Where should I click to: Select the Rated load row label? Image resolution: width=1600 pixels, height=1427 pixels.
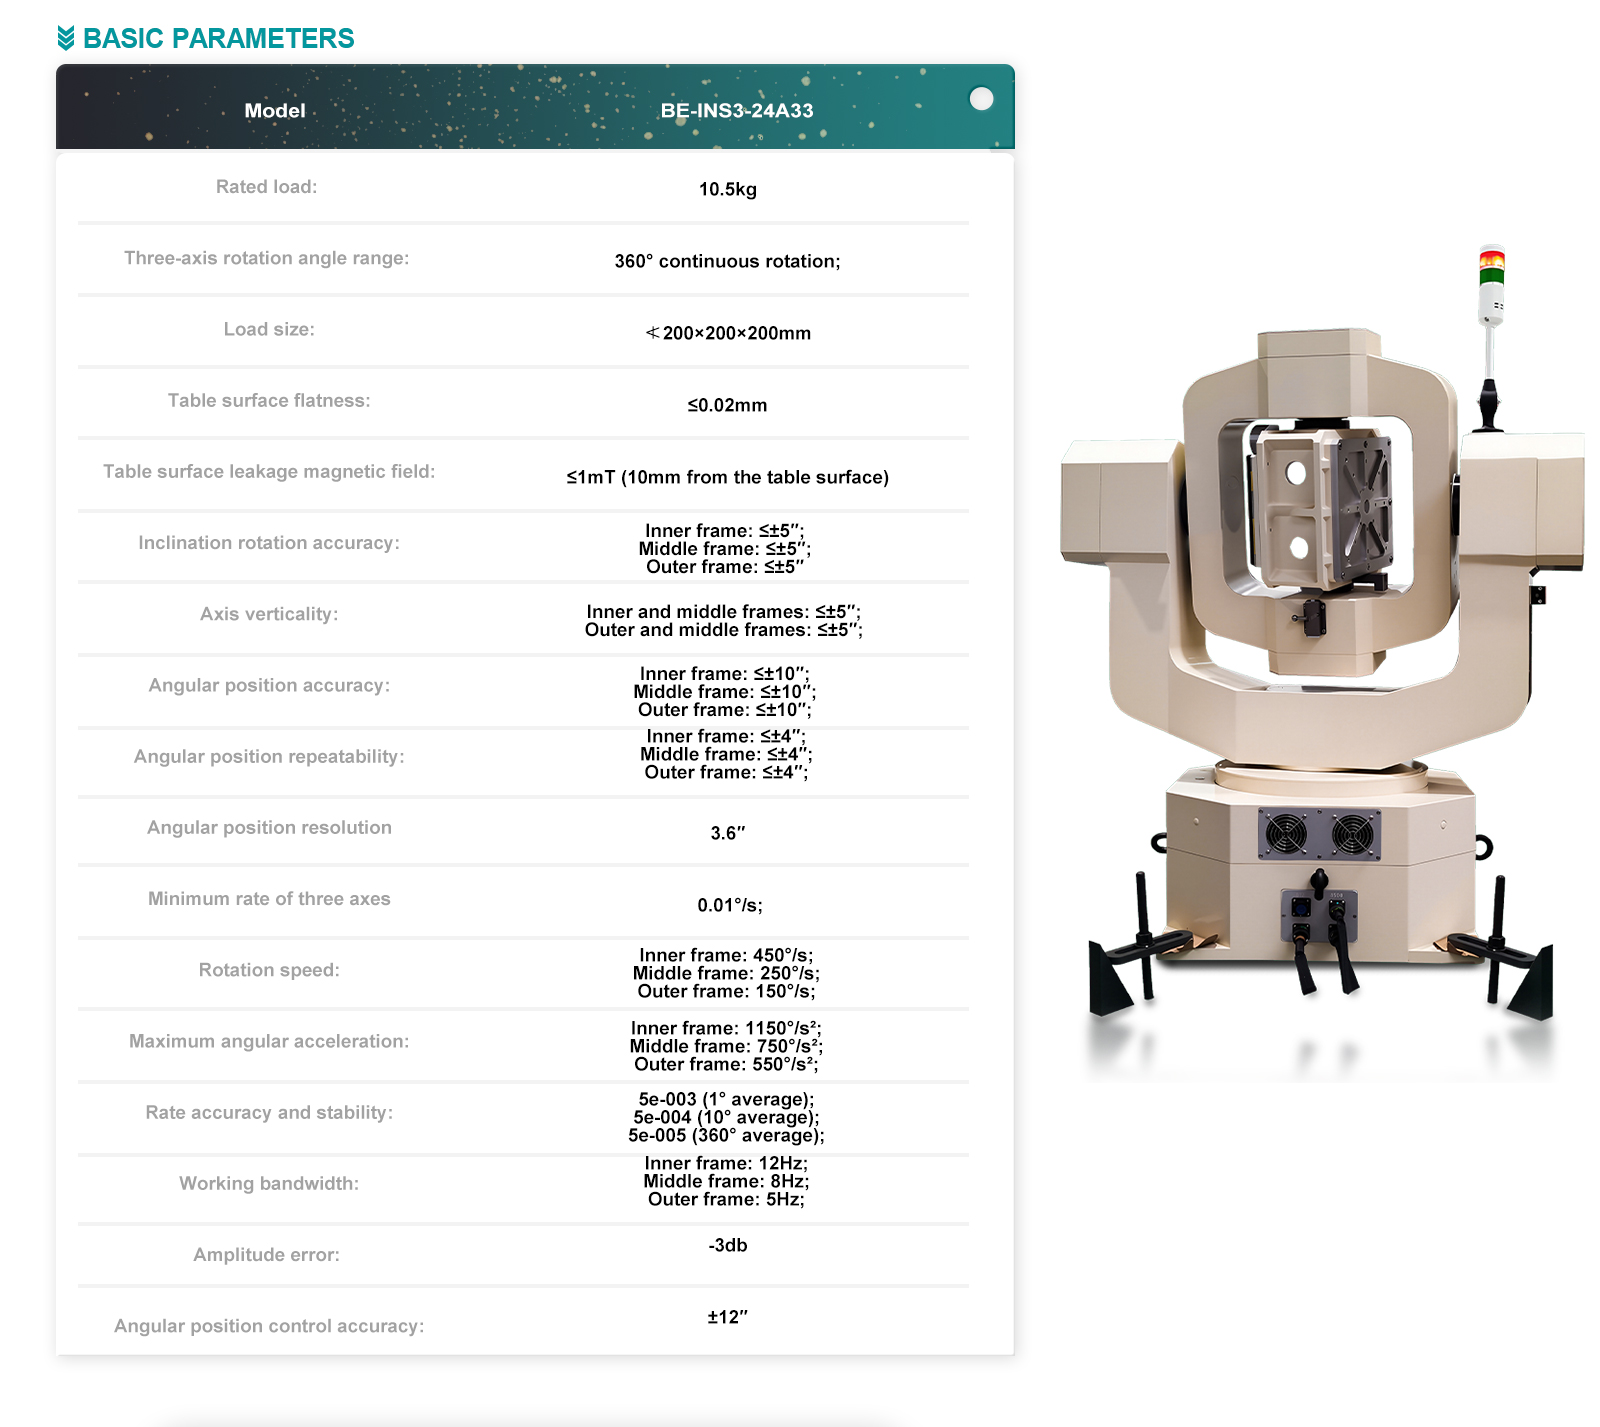266,187
